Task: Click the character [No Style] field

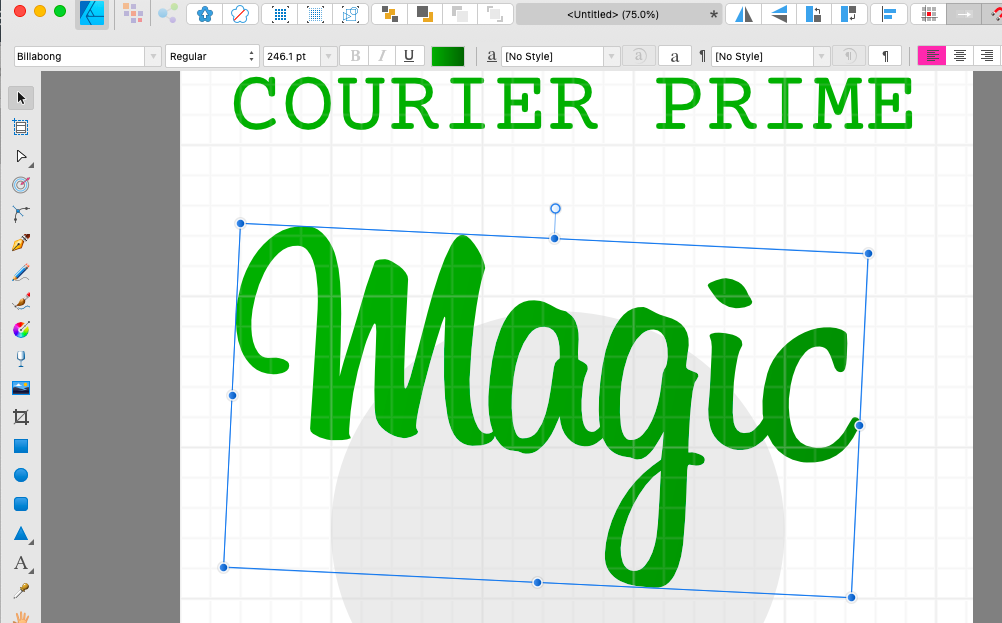Action: 553,56
